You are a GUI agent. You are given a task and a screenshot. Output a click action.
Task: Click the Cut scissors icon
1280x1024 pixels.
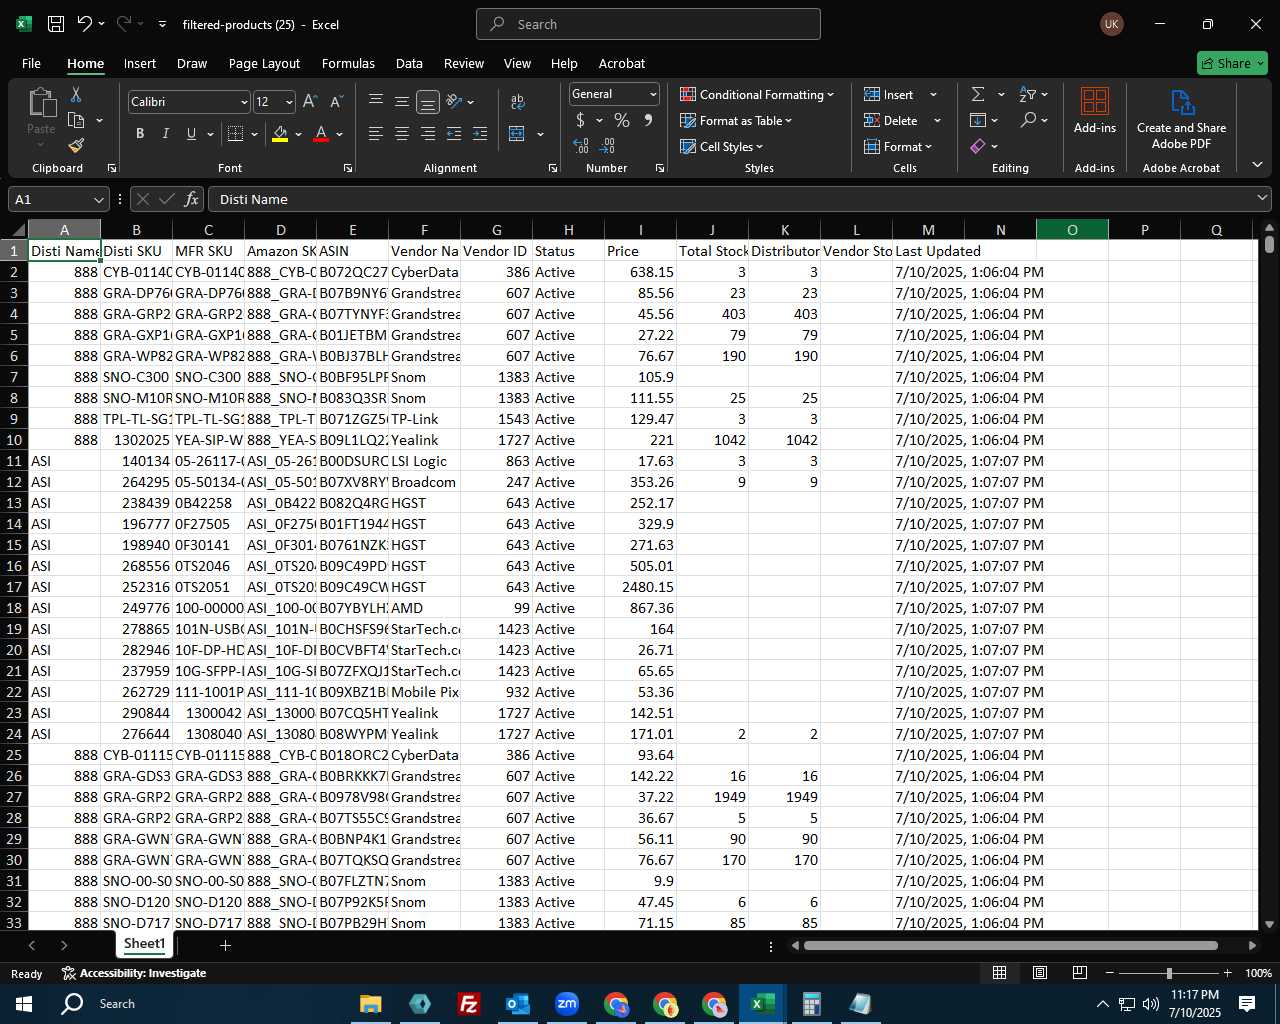point(76,94)
